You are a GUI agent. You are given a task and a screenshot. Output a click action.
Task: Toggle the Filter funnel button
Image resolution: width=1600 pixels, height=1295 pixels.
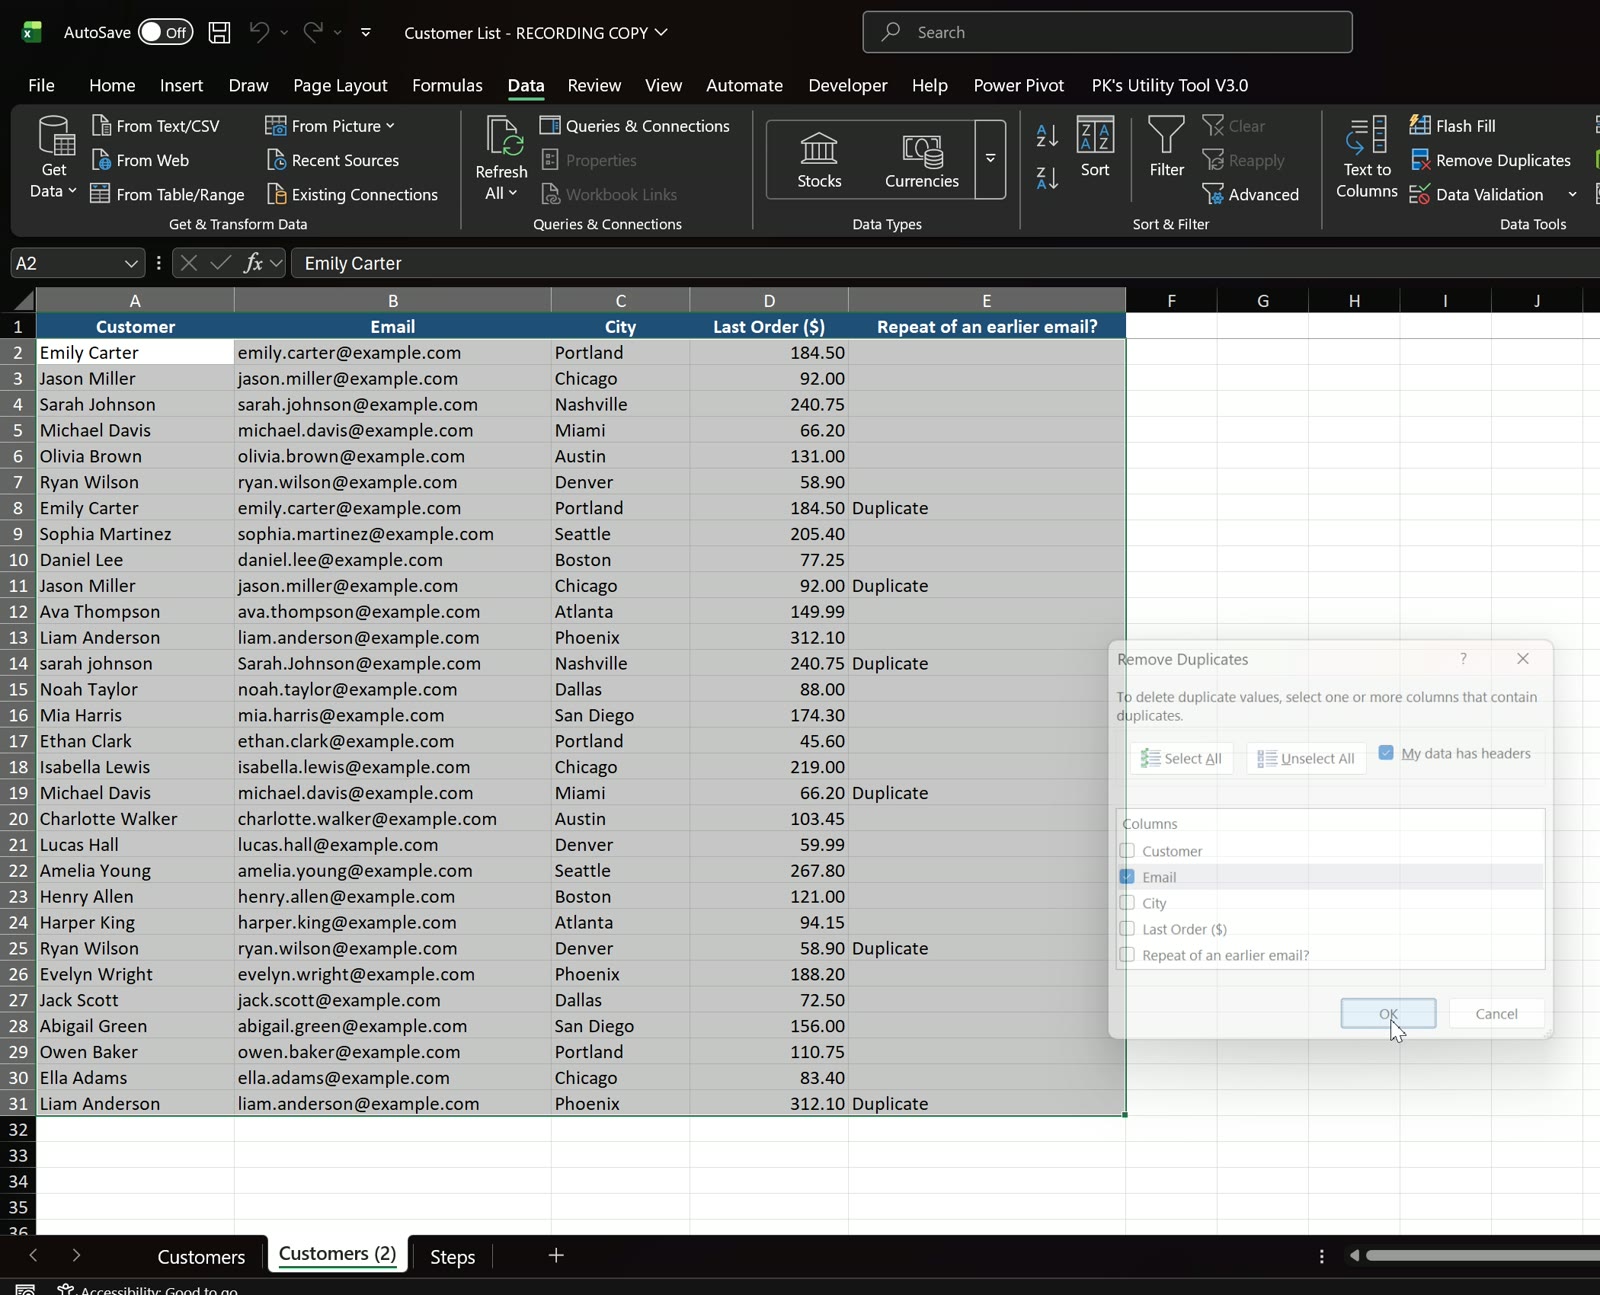click(1166, 147)
